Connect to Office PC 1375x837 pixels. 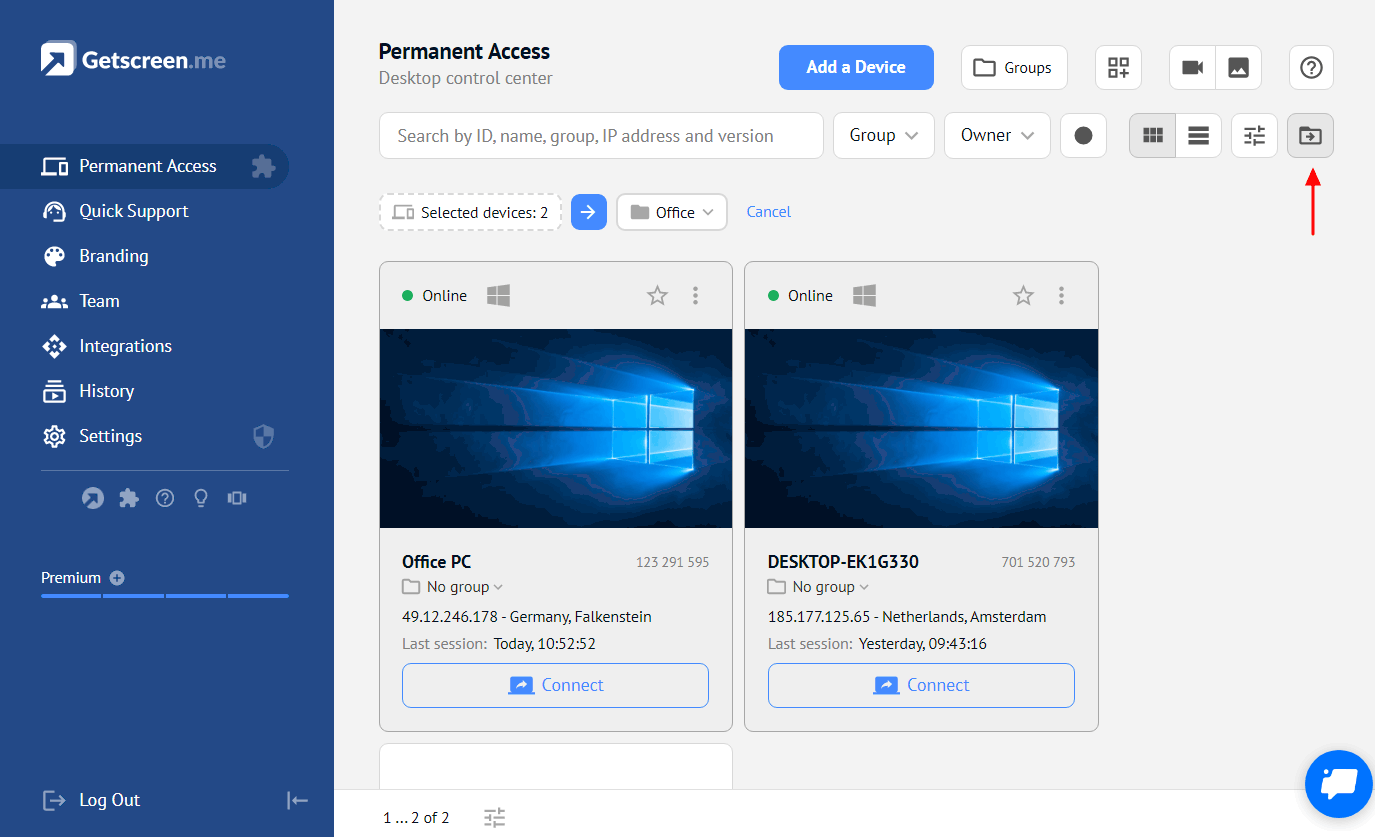(x=555, y=685)
